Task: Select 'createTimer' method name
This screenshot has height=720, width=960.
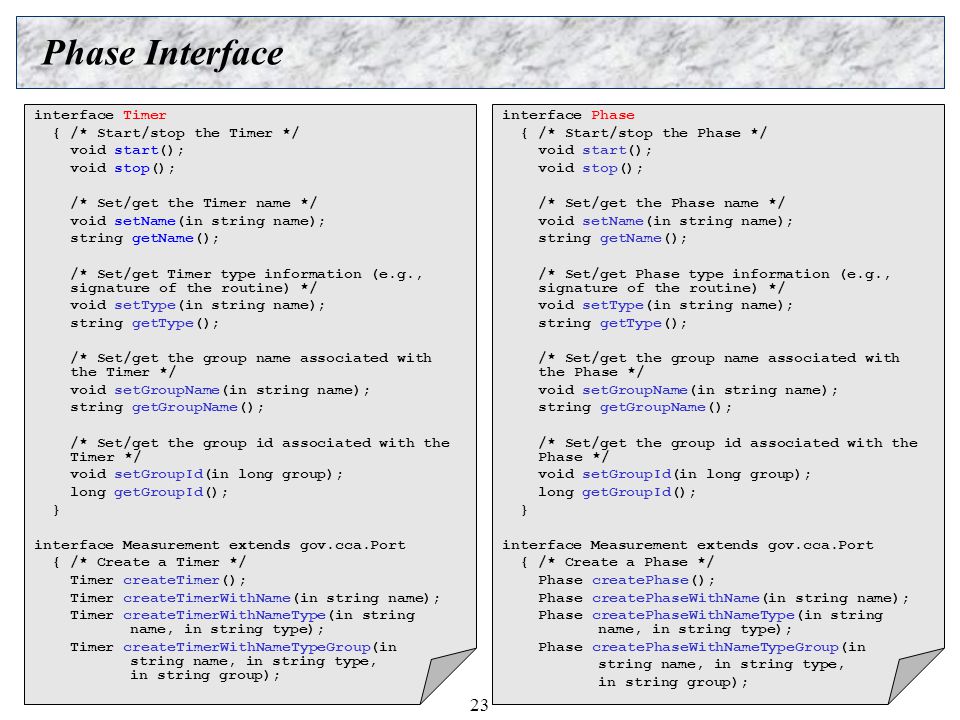Action: point(171,580)
